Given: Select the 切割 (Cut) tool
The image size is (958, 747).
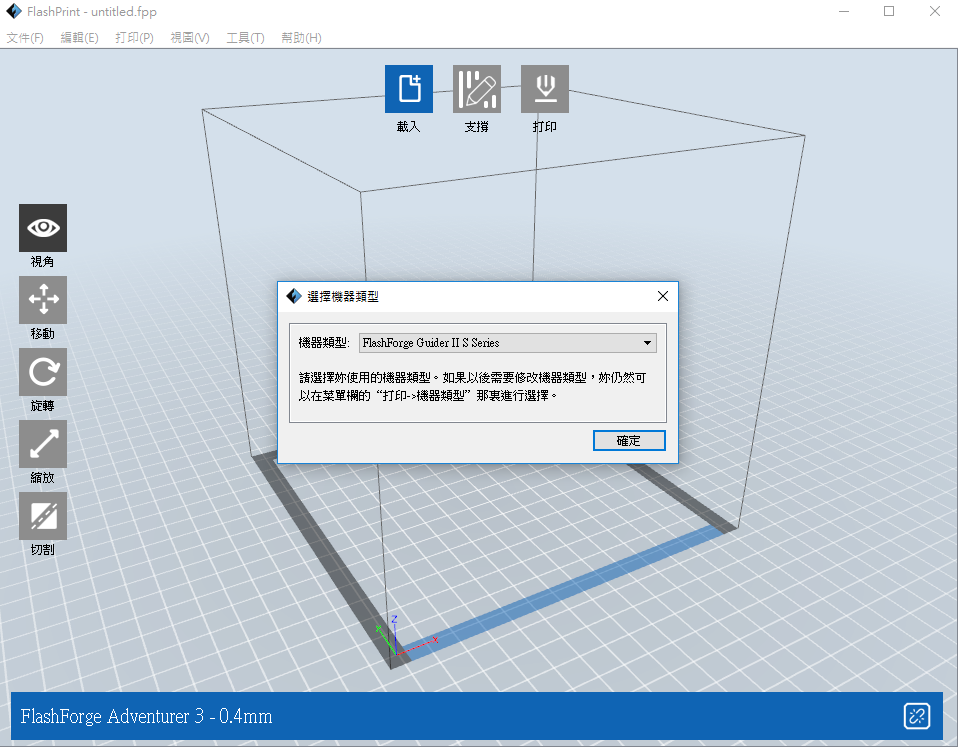Looking at the screenshot, I should pyautogui.click(x=43, y=516).
